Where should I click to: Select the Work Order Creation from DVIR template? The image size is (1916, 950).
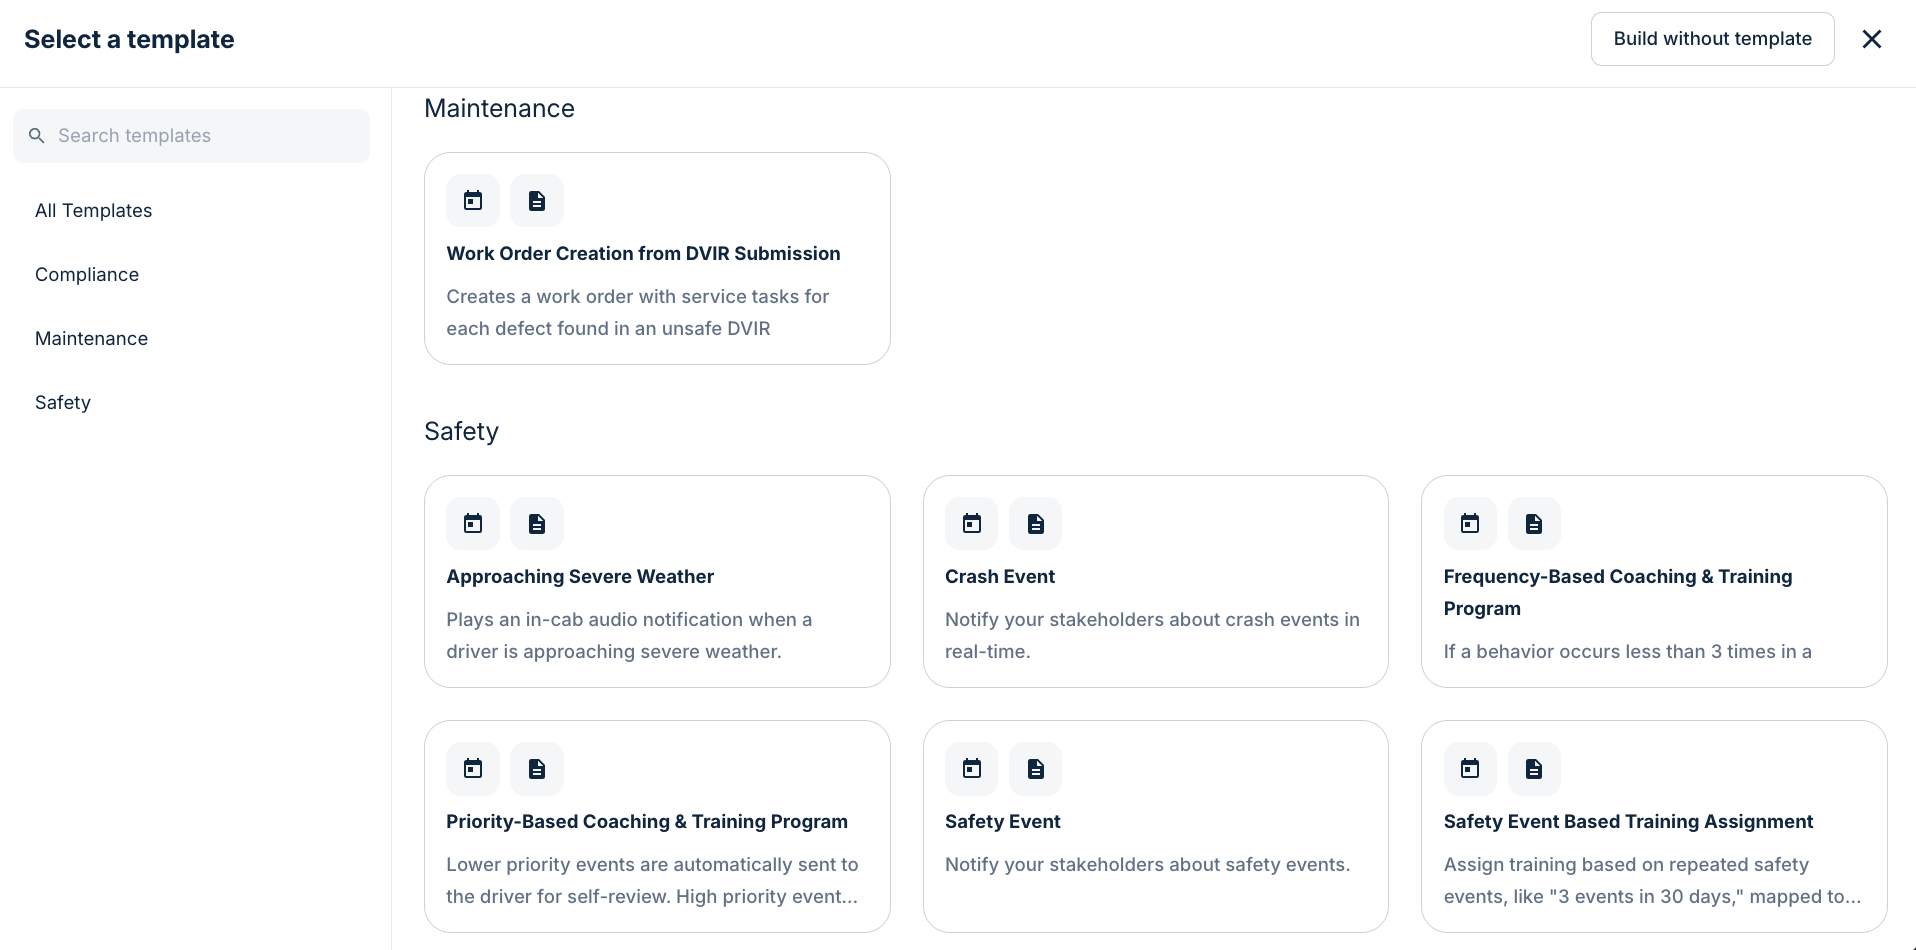pyautogui.click(x=657, y=258)
